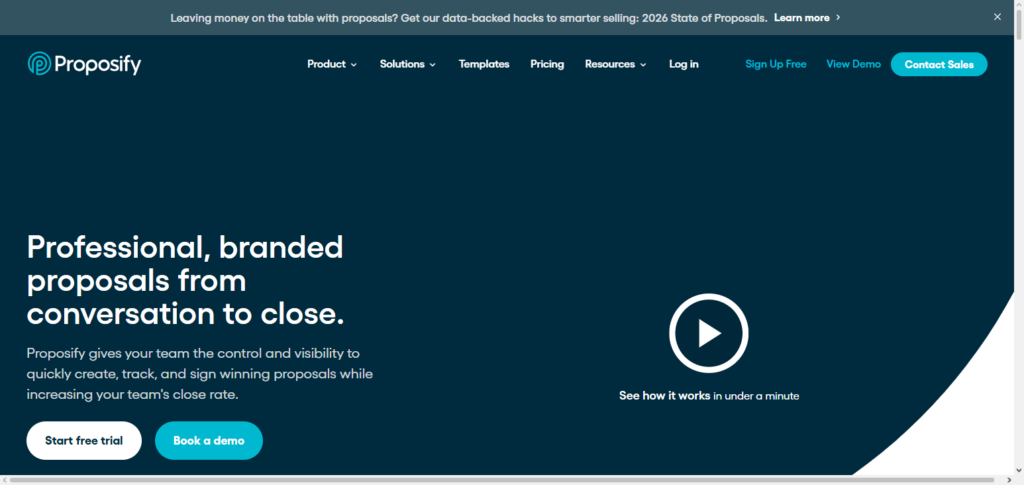Expand the Solutions dropdown chevron
Image resolution: width=1024 pixels, height=485 pixels.
[432, 65]
